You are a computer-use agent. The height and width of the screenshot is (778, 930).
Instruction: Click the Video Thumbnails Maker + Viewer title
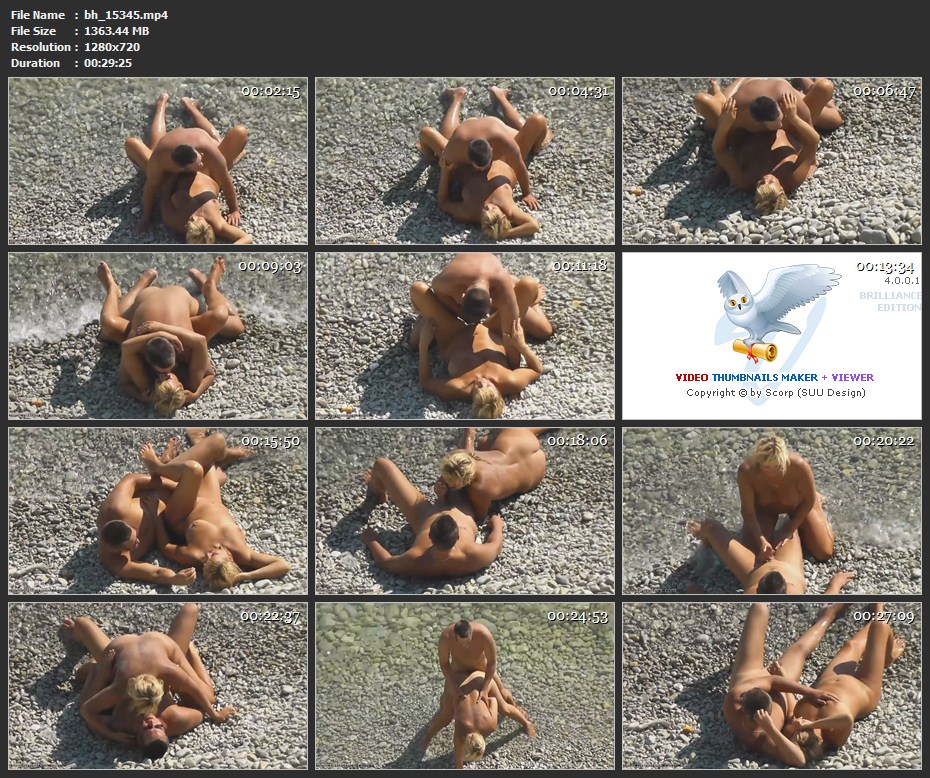coord(774,378)
